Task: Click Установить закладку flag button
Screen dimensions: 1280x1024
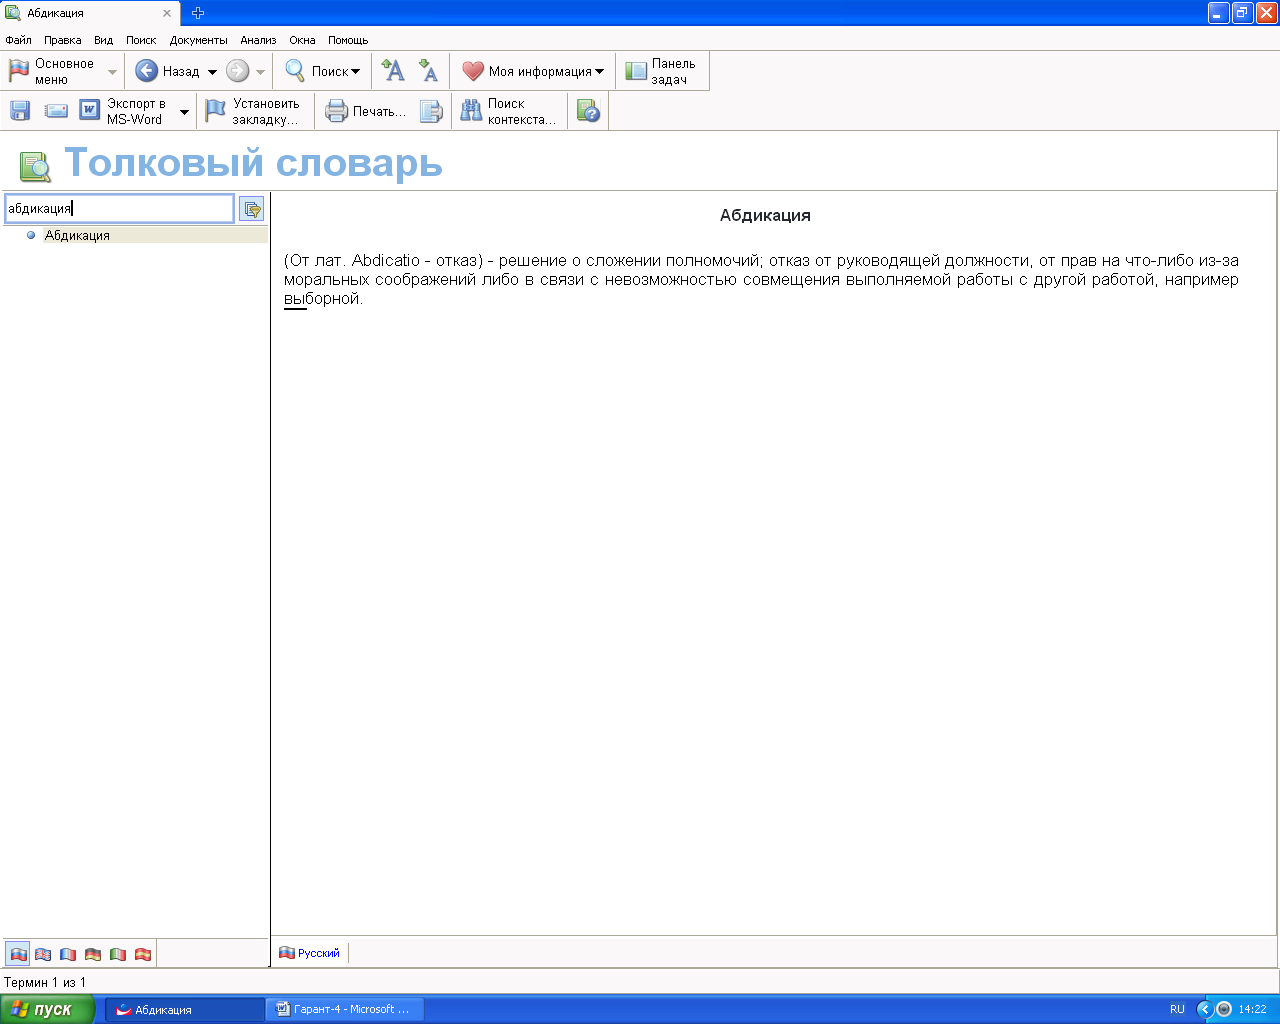Action: tap(252, 111)
